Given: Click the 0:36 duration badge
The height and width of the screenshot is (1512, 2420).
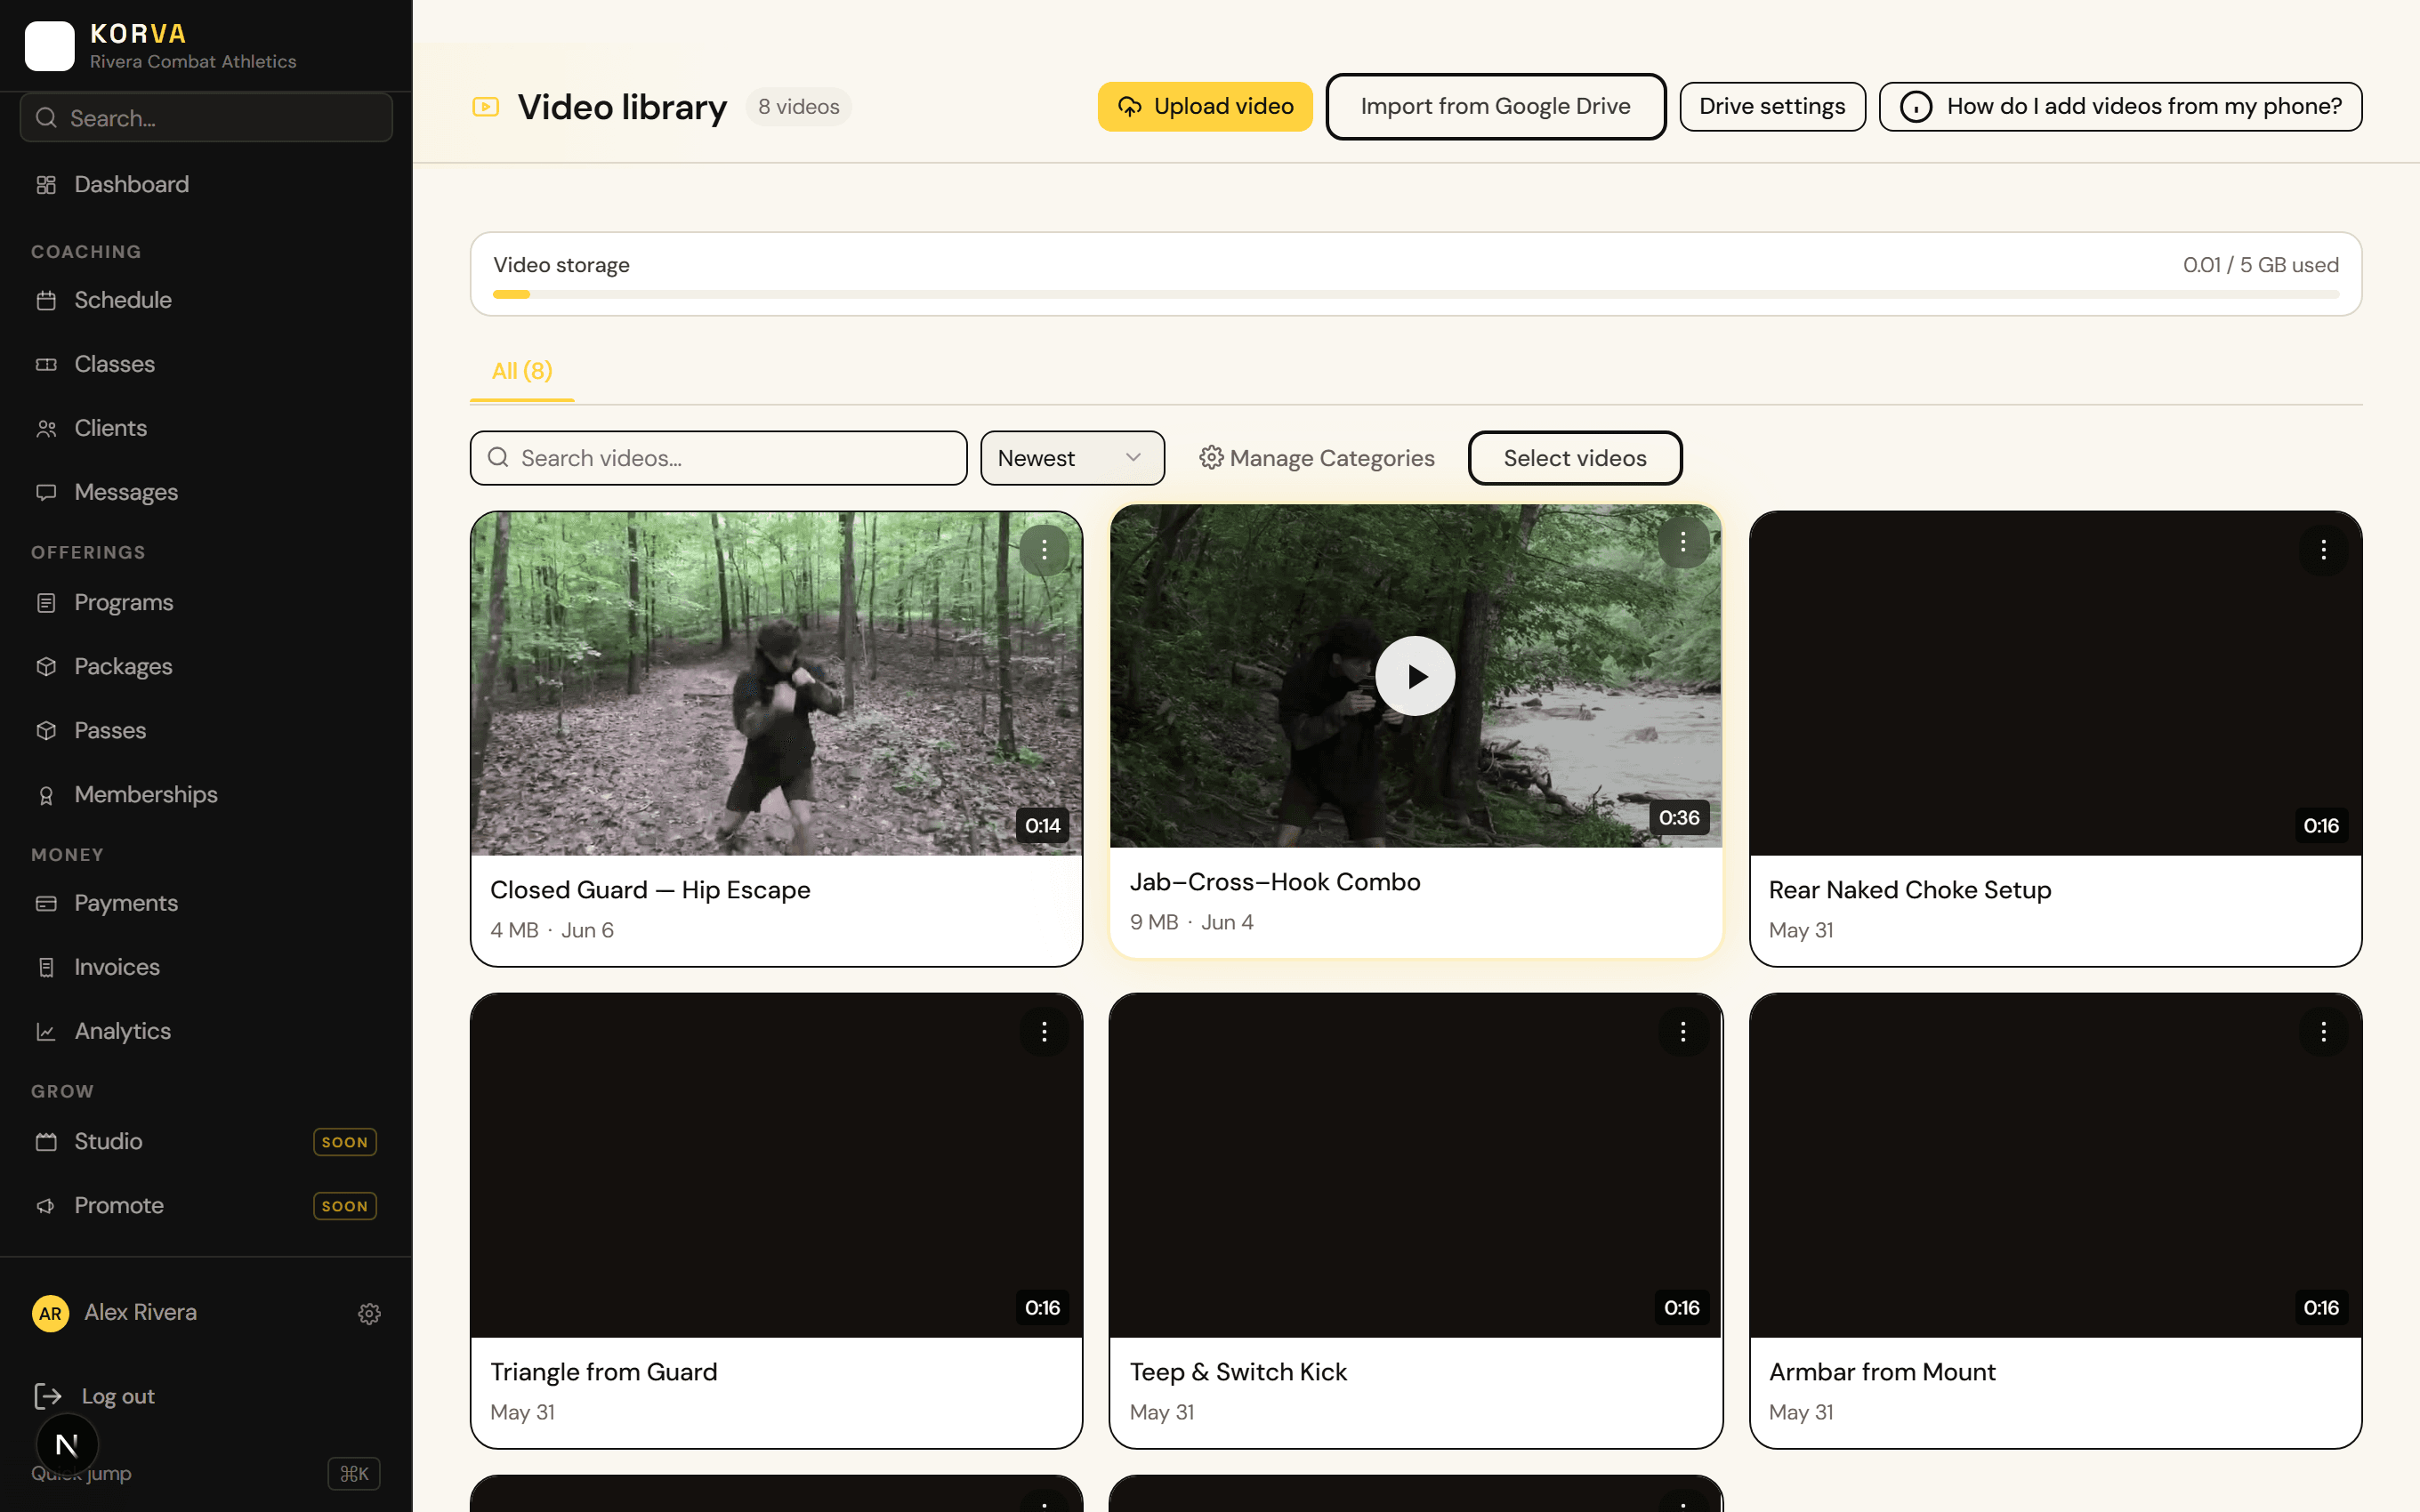Looking at the screenshot, I should coord(1679,818).
